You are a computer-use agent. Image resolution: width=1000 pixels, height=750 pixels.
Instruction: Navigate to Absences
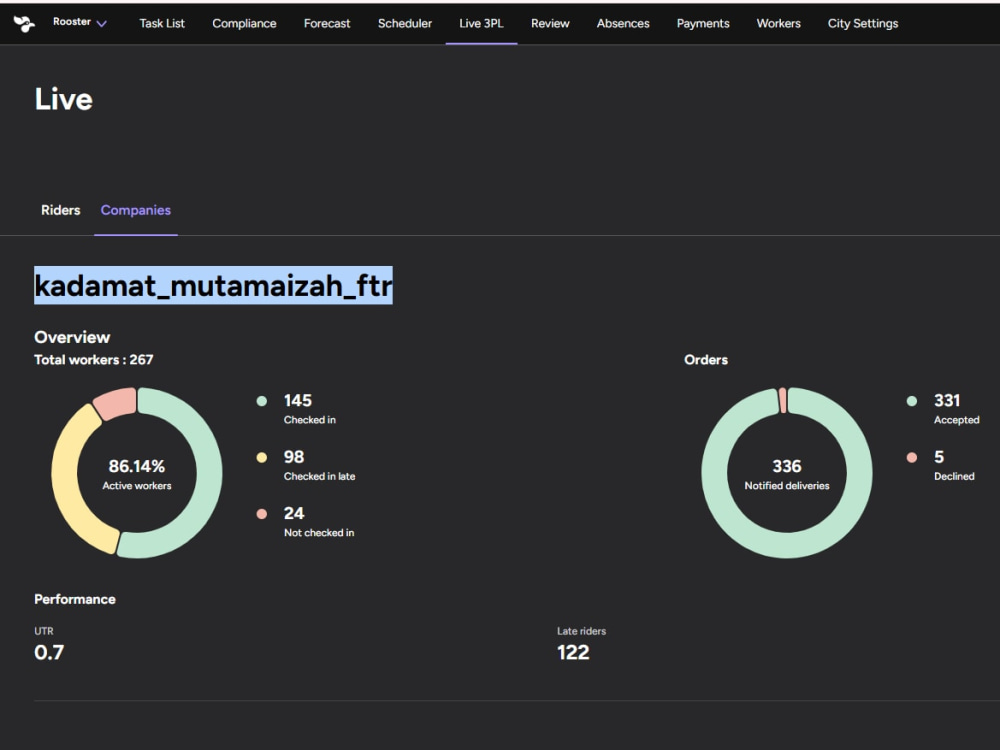click(x=623, y=24)
